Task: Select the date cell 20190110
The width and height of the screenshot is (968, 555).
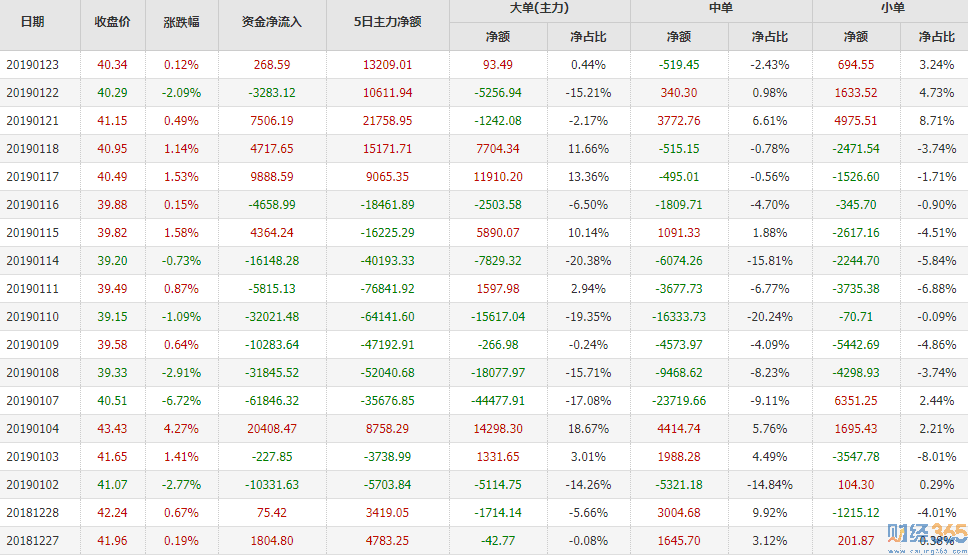Action: point(33,317)
